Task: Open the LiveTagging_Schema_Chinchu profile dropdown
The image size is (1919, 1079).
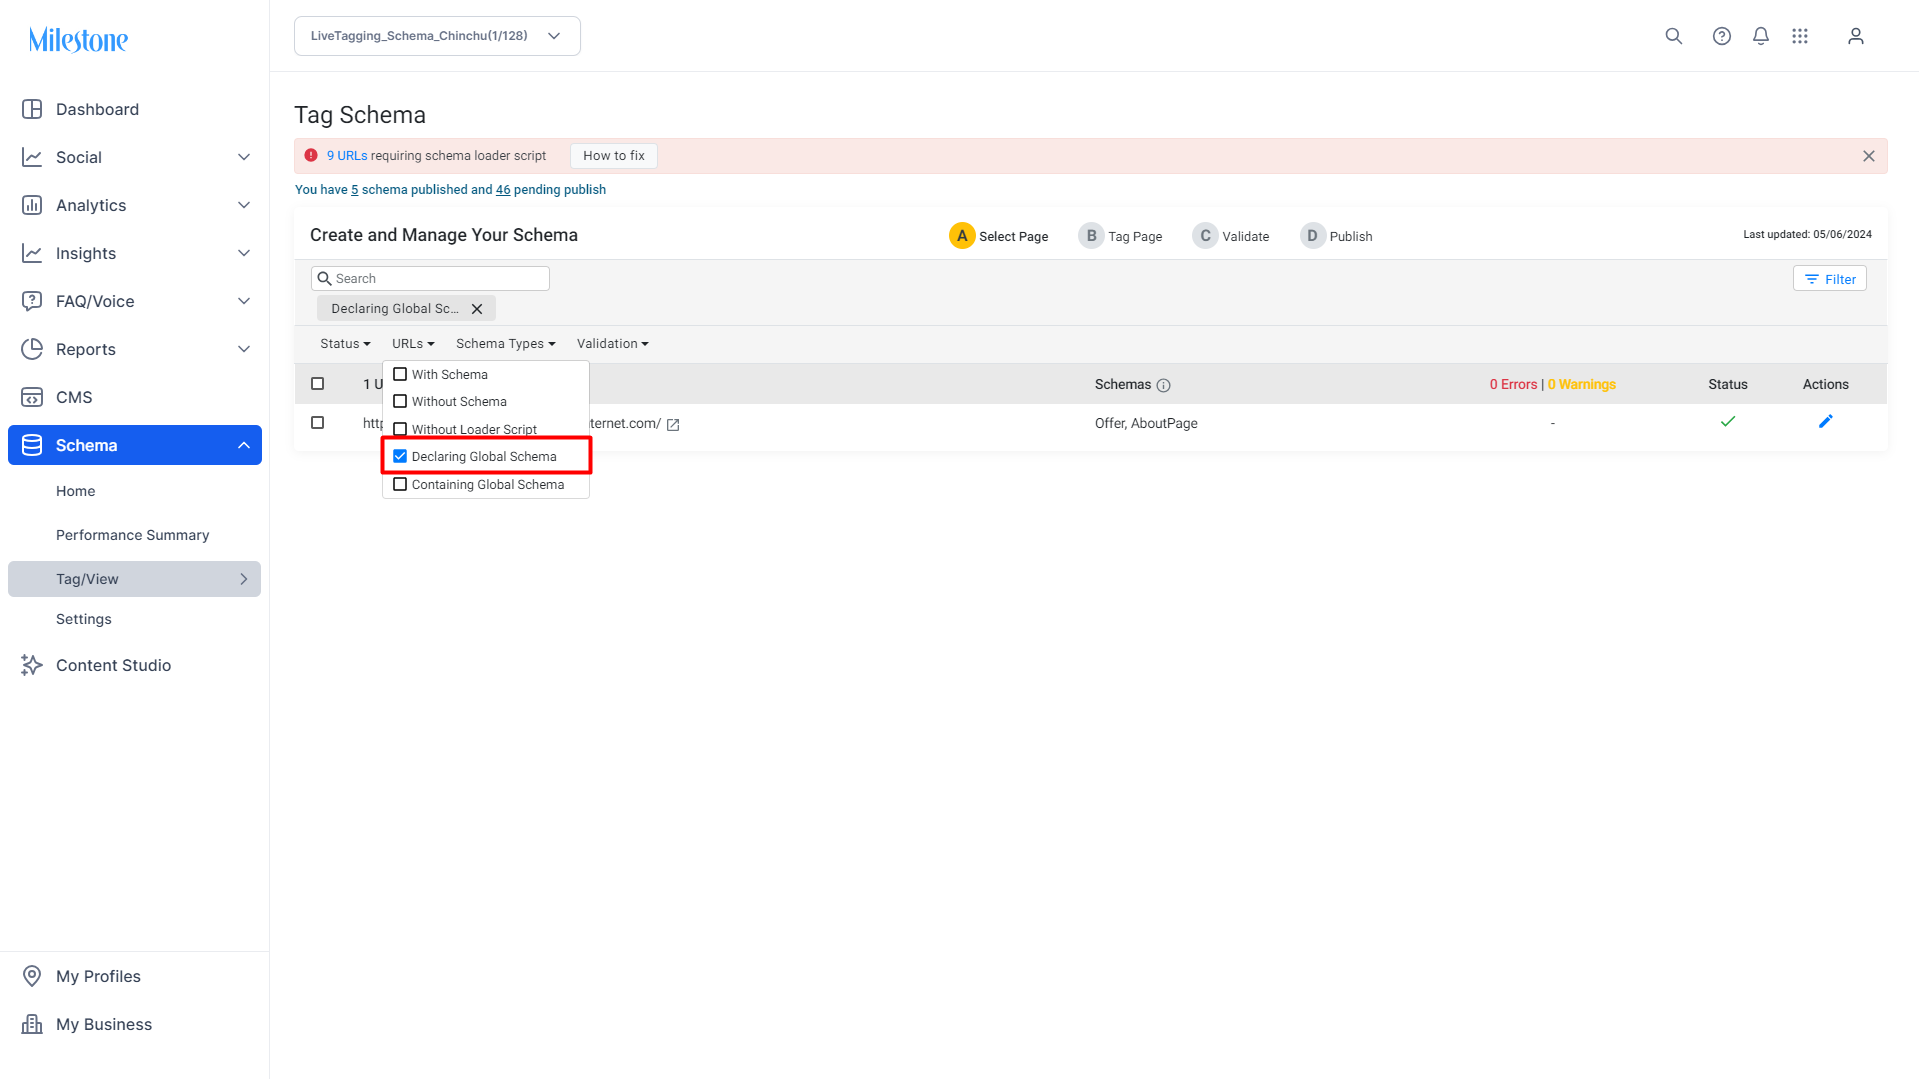Action: (437, 36)
